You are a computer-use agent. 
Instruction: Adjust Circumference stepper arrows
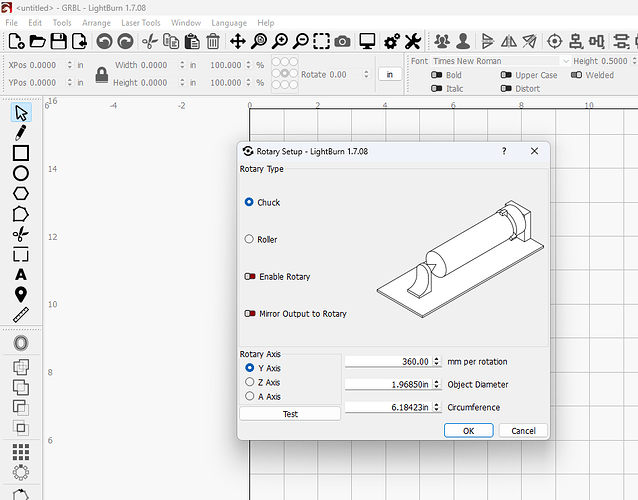(437, 407)
